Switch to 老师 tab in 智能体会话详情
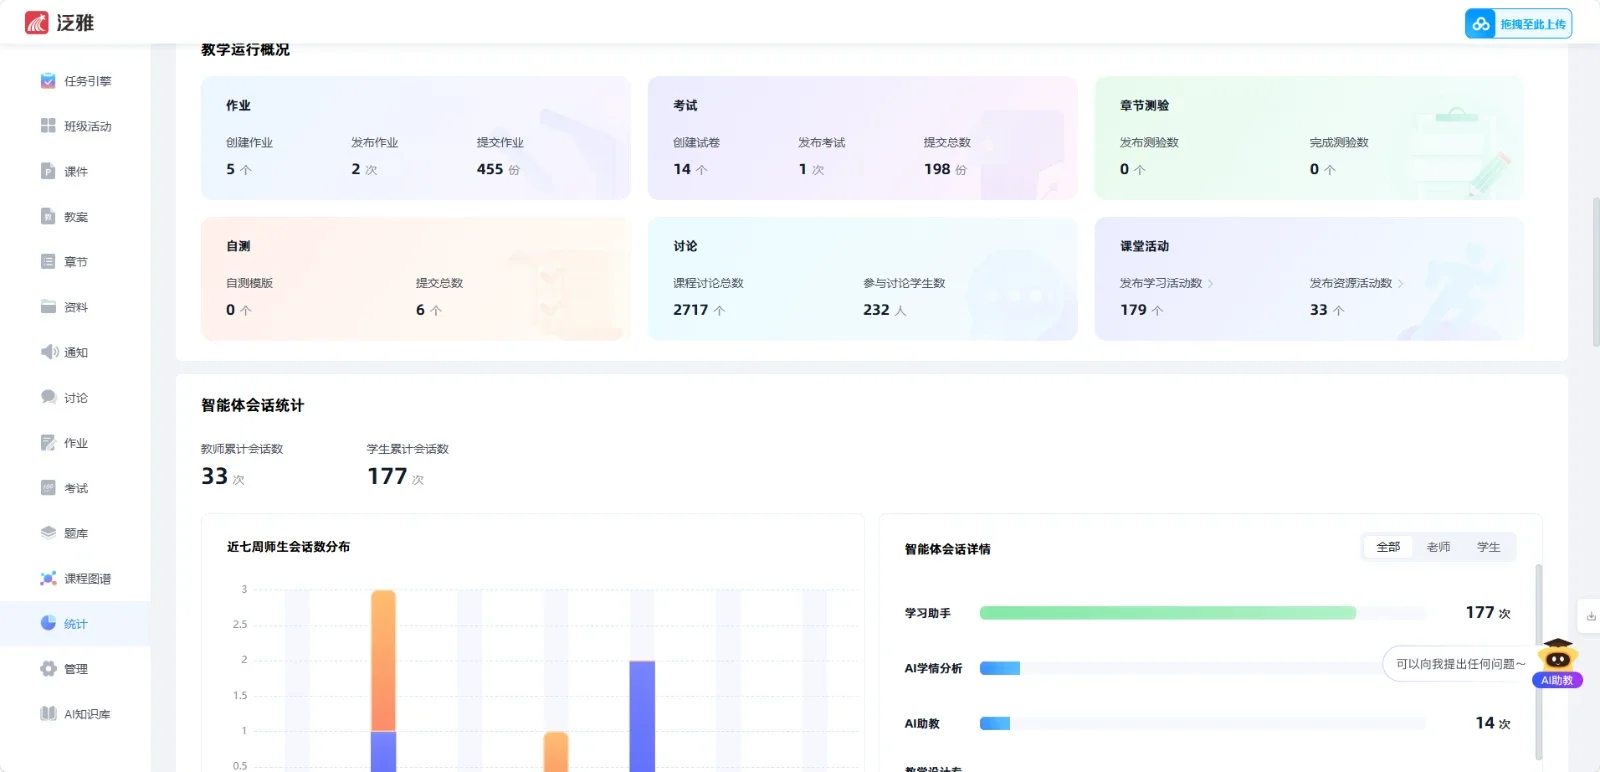Image resolution: width=1600 pixels, height=772 pixels. click(1438, 547)
